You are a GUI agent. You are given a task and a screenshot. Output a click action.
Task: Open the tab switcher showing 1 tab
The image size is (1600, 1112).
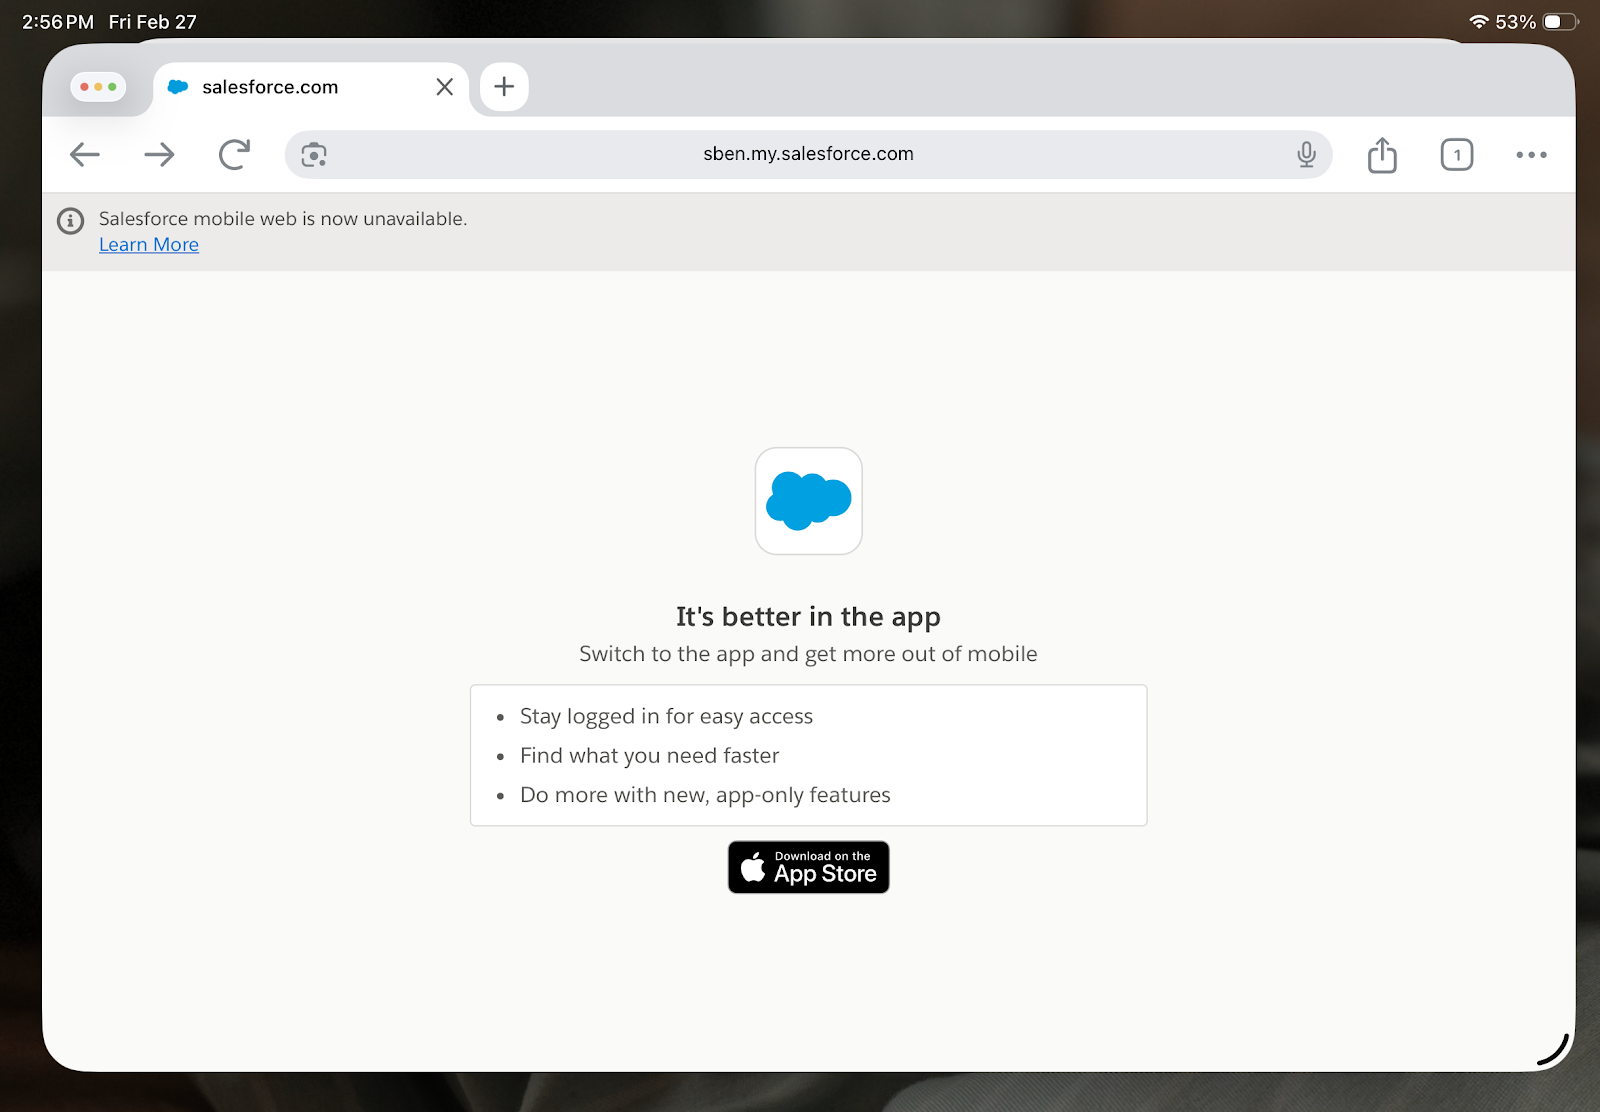coord(1457,155)
